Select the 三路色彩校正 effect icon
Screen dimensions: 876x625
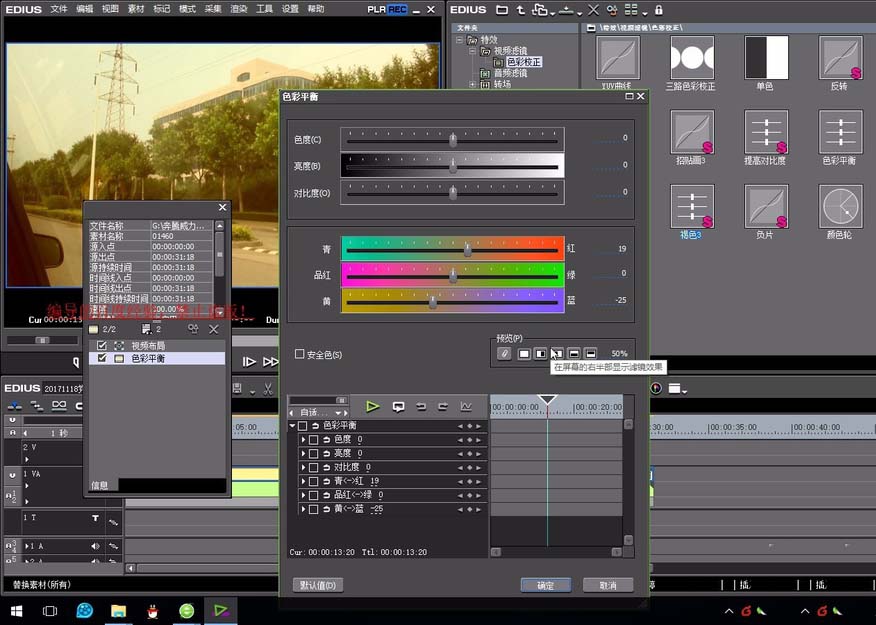(692, 57)
